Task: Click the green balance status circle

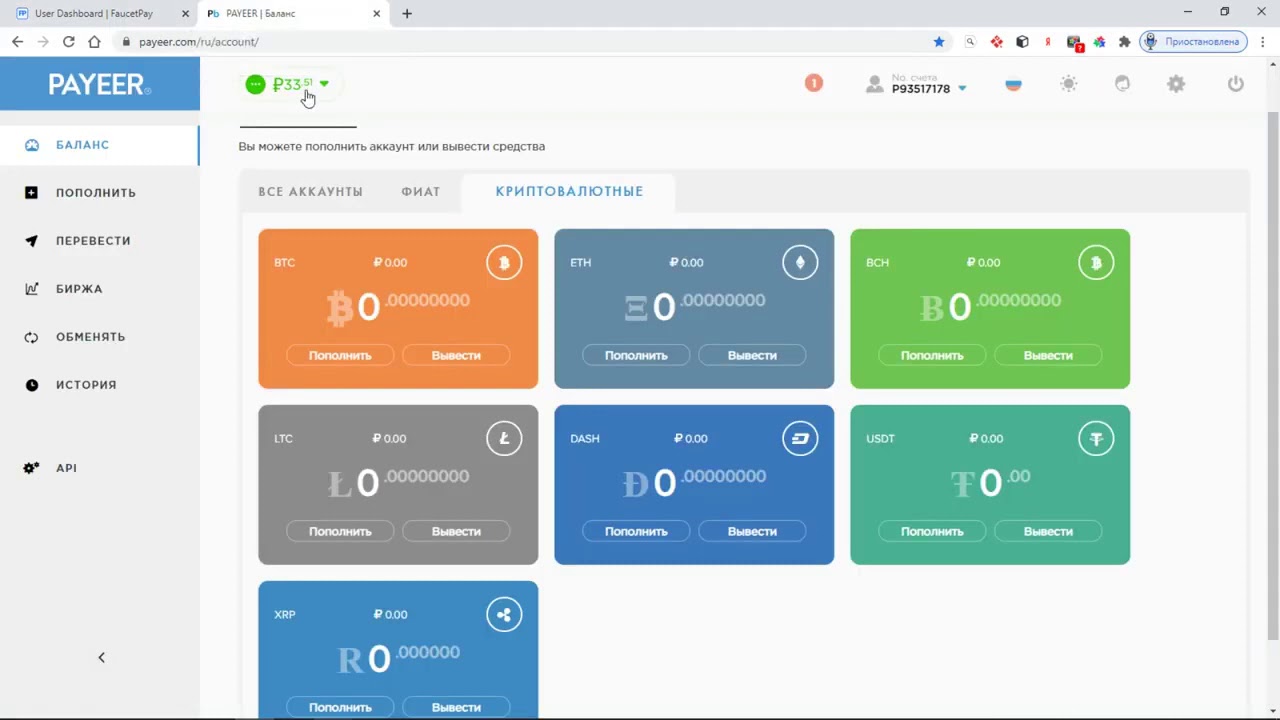Action: [255, 85]
